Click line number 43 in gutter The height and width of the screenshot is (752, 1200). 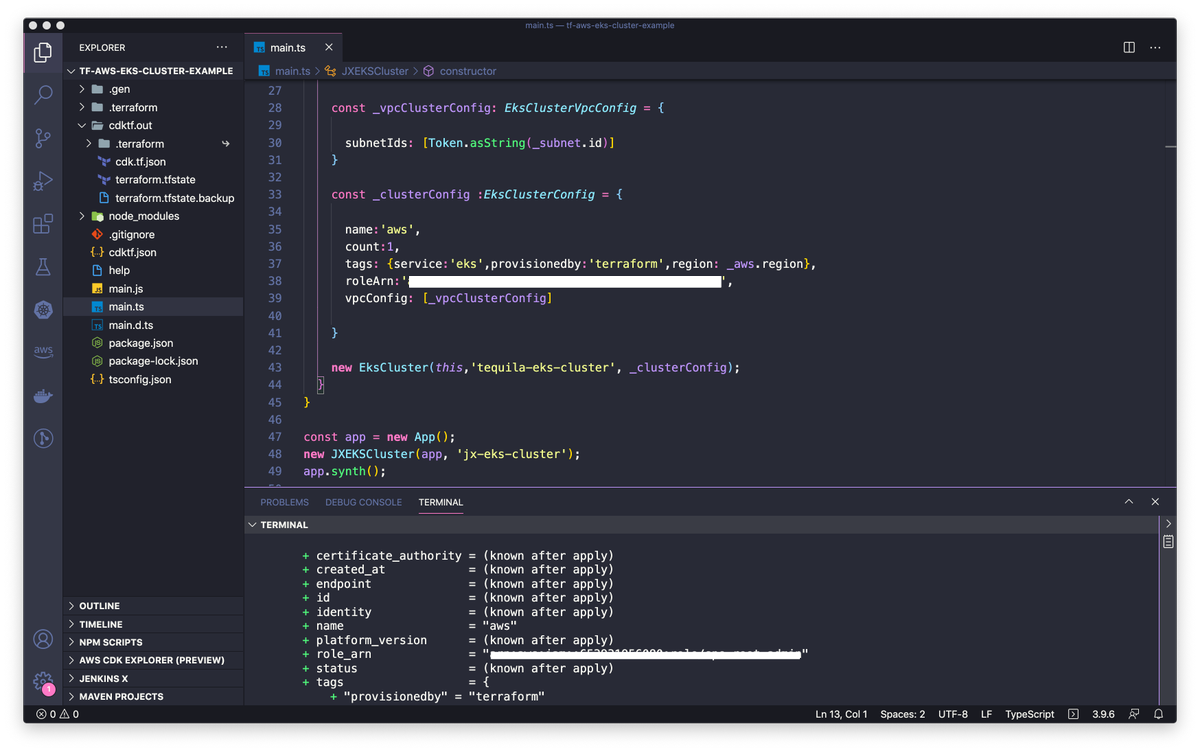(275, 367)
